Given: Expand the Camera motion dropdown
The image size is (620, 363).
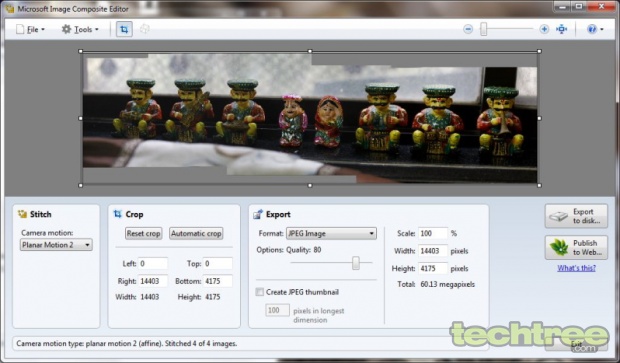Looking at the screenshot, I should [x=56, y=245].
